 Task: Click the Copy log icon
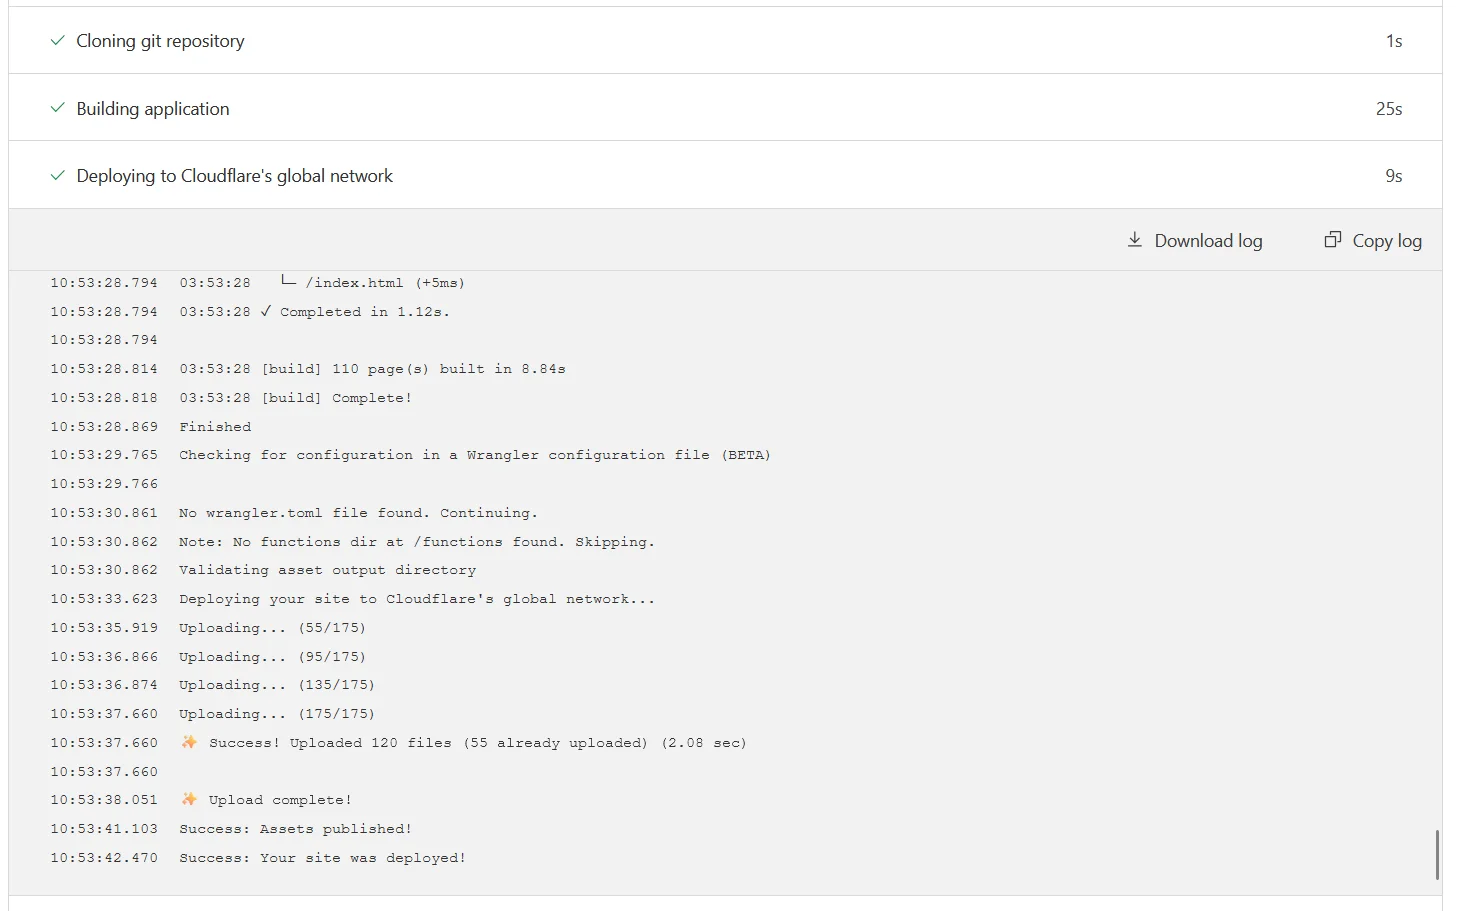1333,239
